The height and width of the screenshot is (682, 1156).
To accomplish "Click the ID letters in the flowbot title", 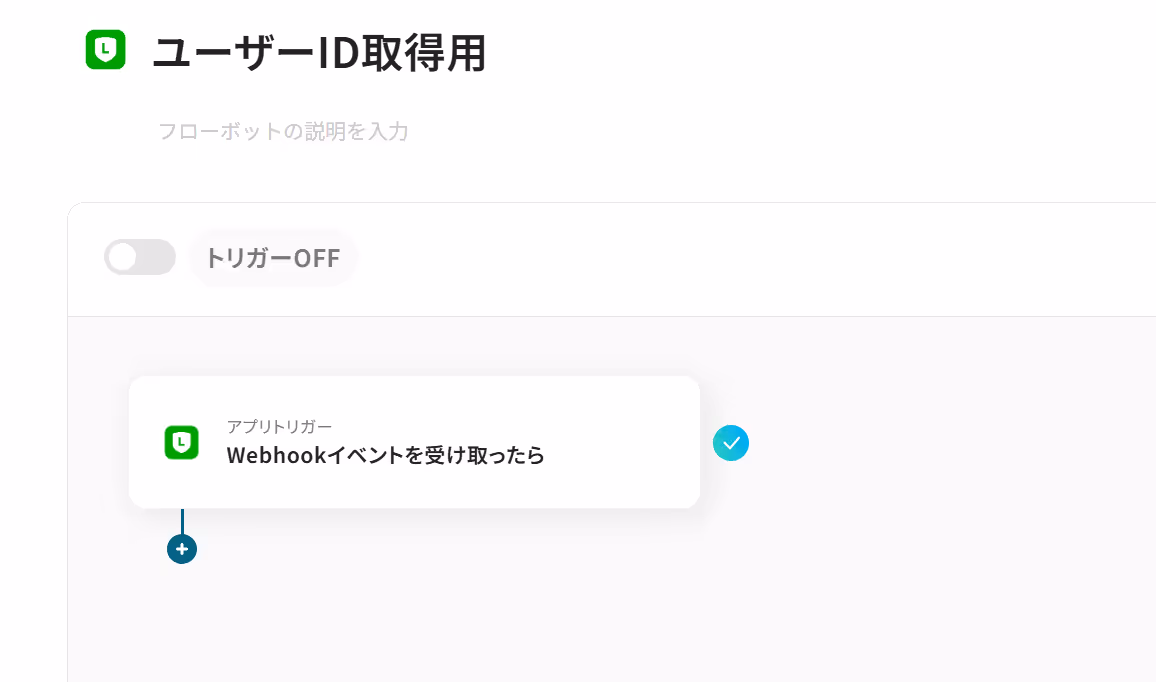I will point(338,54).
